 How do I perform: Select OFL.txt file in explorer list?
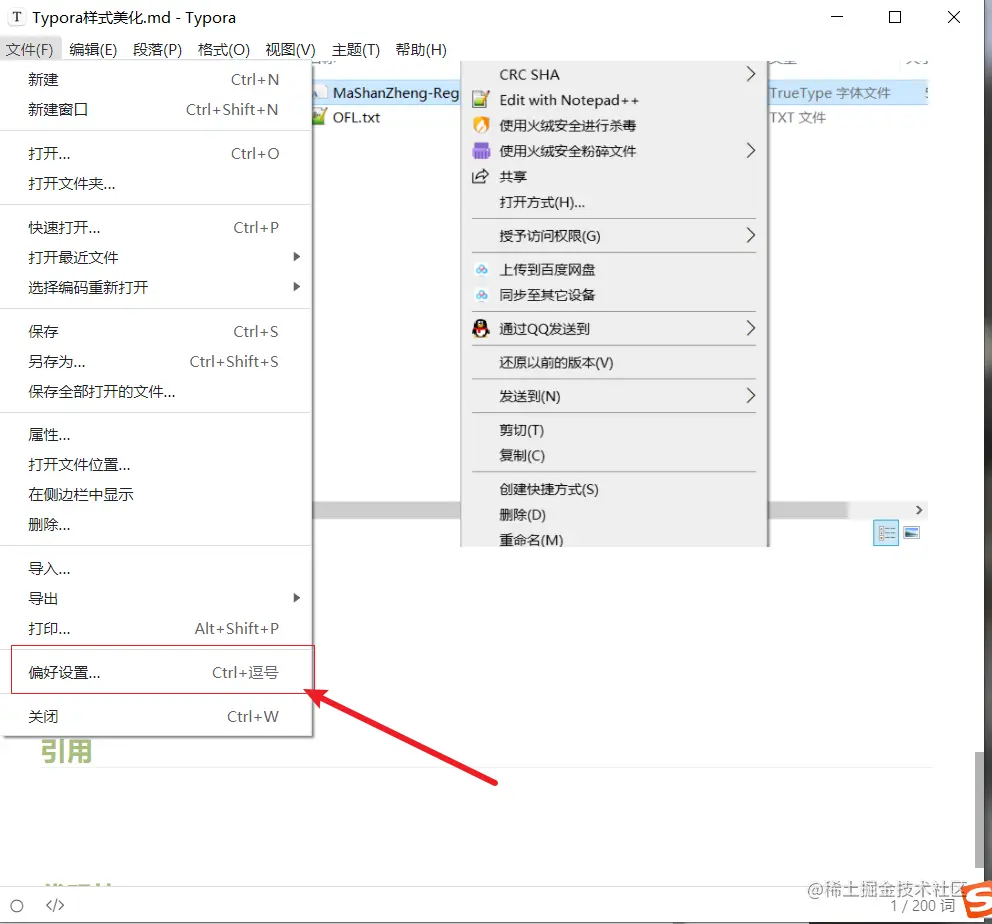(356, 118)
